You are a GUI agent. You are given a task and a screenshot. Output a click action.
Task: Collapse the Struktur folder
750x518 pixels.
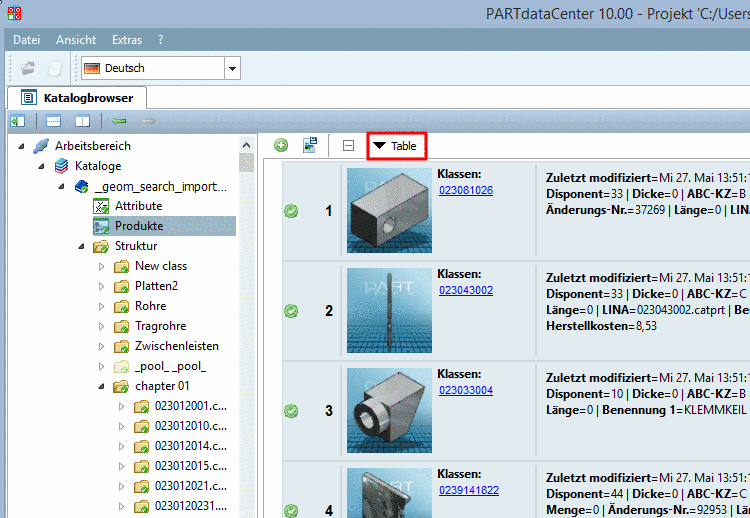coord(81,246)
